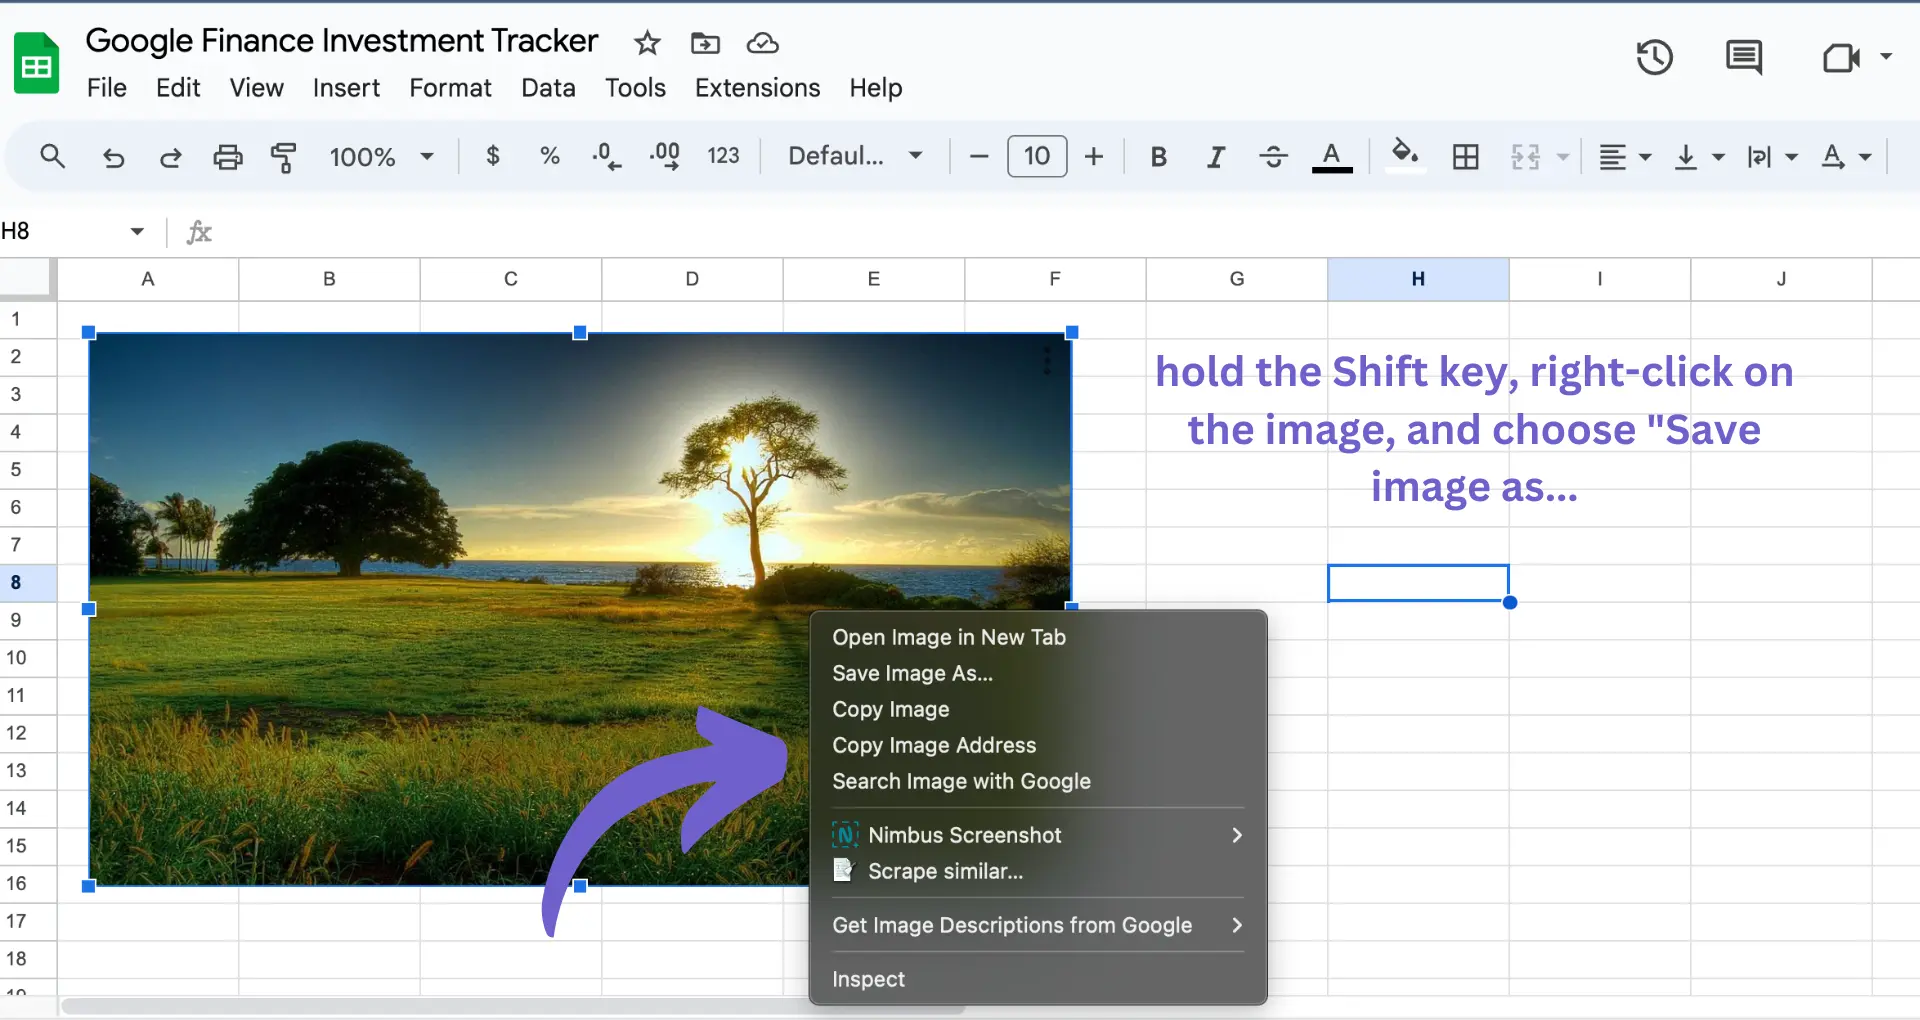Expand Get Image Descriptions from Google

1038,925
